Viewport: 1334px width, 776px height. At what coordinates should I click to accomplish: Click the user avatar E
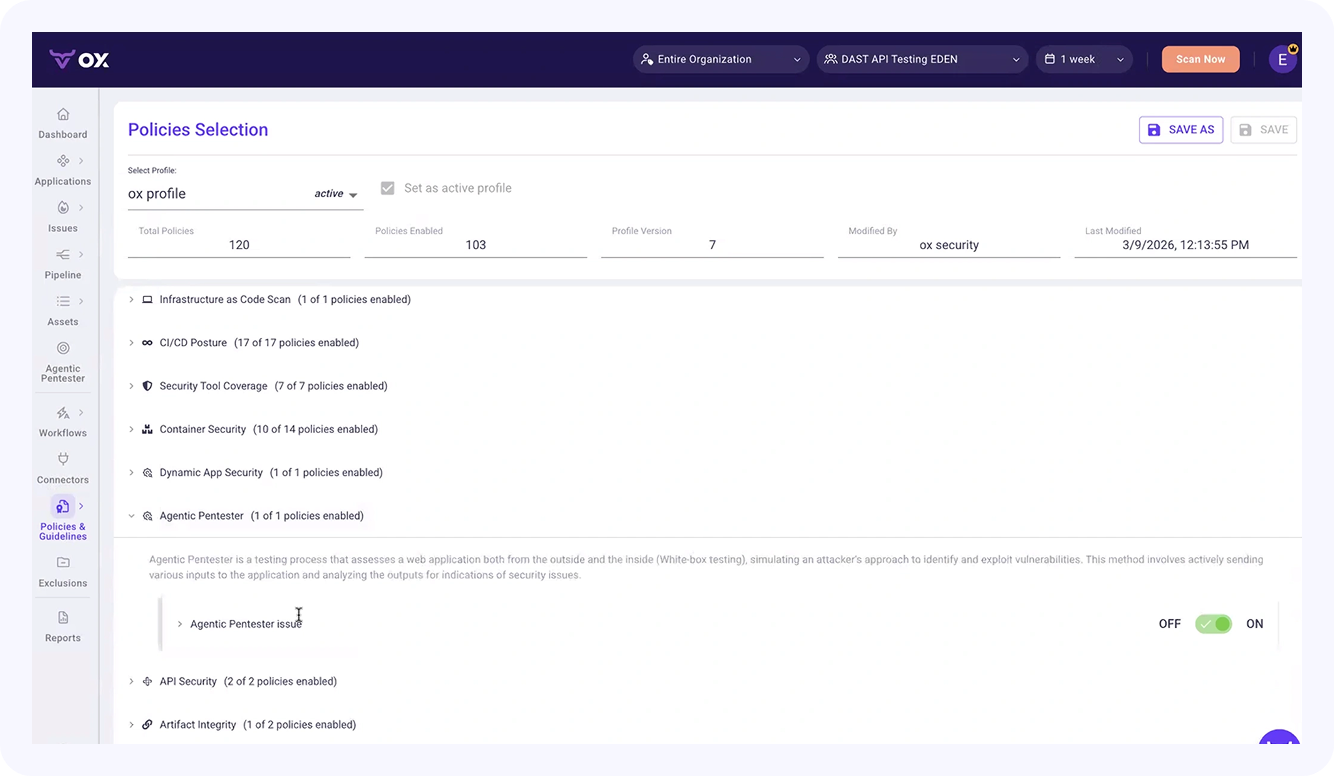tap(1283, 59)
